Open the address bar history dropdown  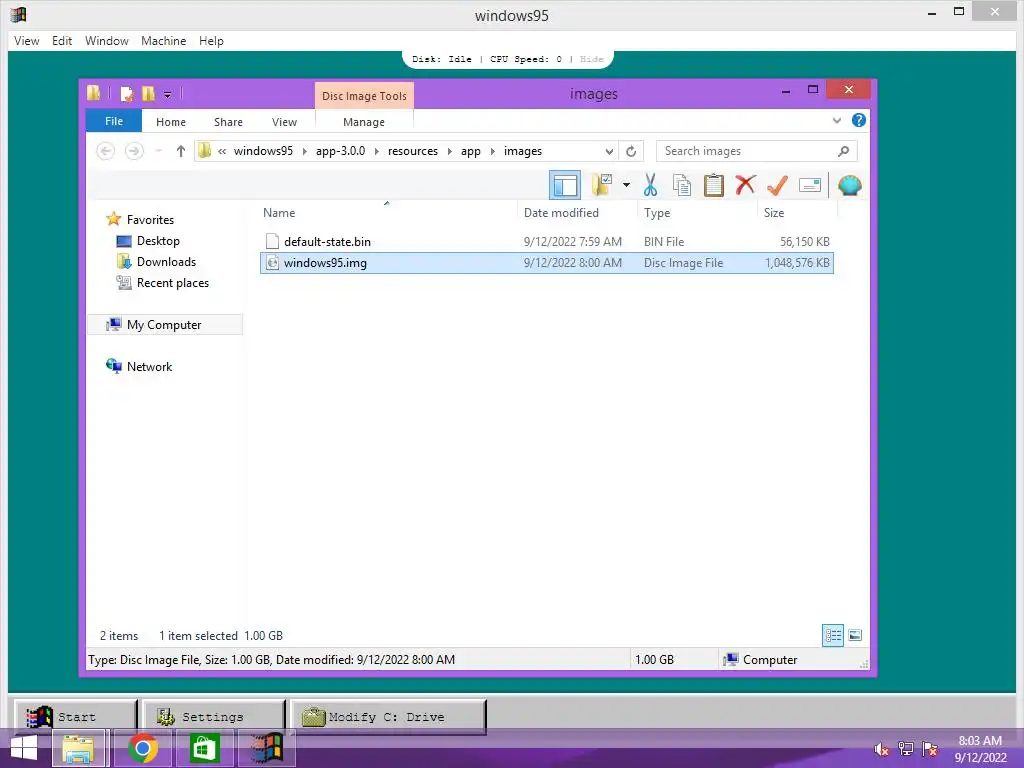coord(609,152)
